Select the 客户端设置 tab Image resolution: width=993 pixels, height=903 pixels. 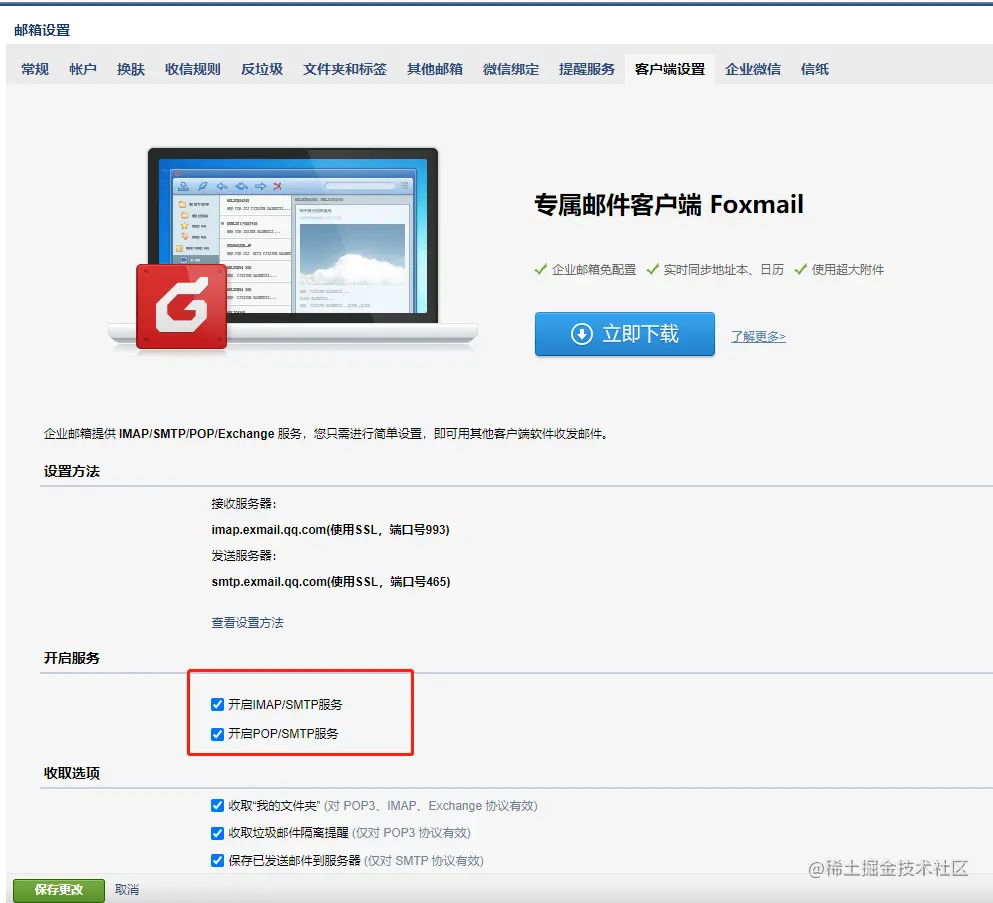(x=670, y=69)
